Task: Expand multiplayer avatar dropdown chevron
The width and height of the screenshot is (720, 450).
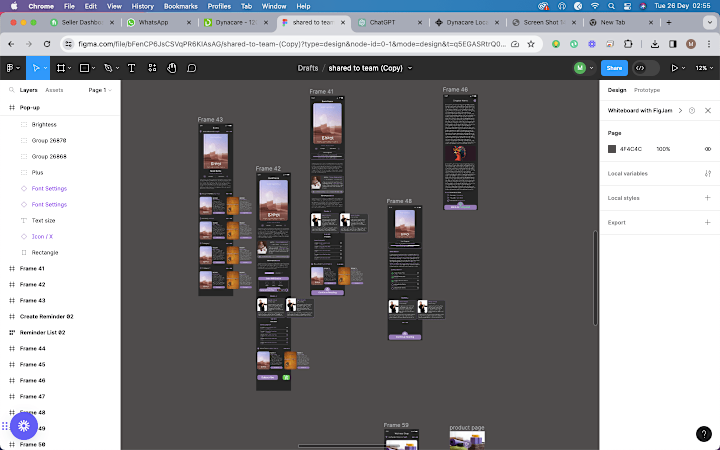Action: (591, 68)
